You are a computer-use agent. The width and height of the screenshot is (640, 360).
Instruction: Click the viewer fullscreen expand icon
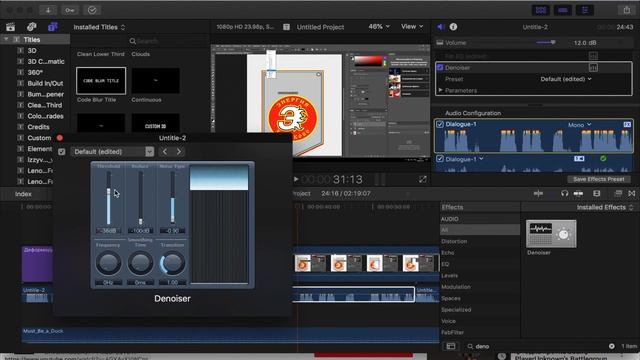422,179
